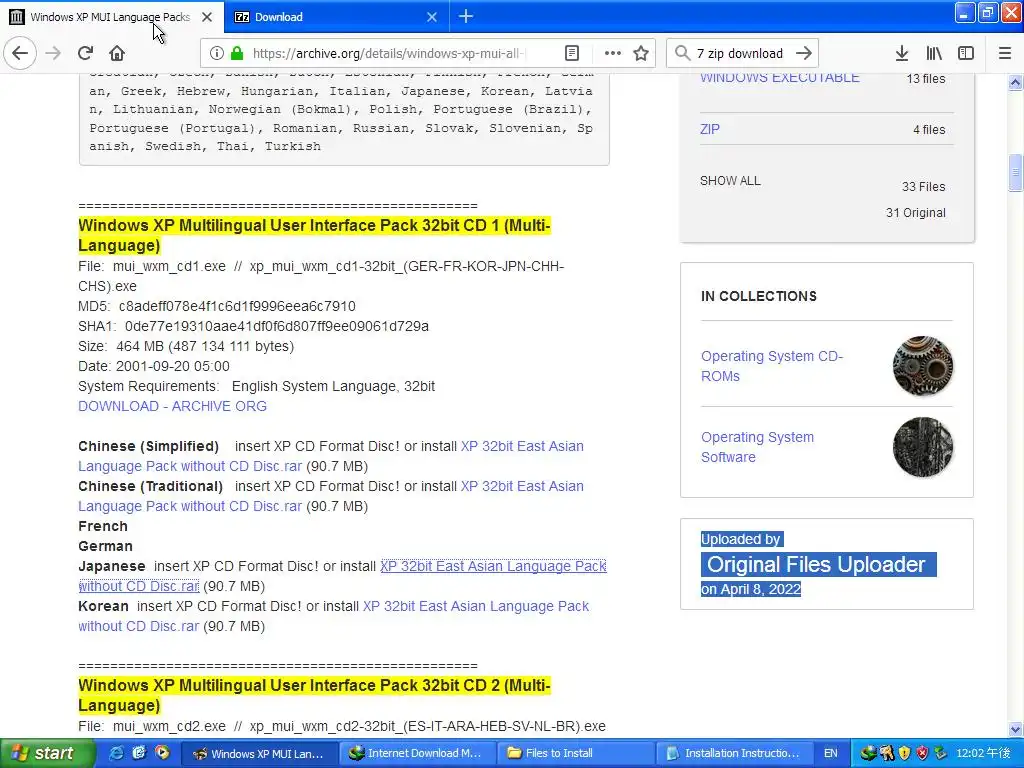Click the '7 zip download' search box

coord(740,53)
